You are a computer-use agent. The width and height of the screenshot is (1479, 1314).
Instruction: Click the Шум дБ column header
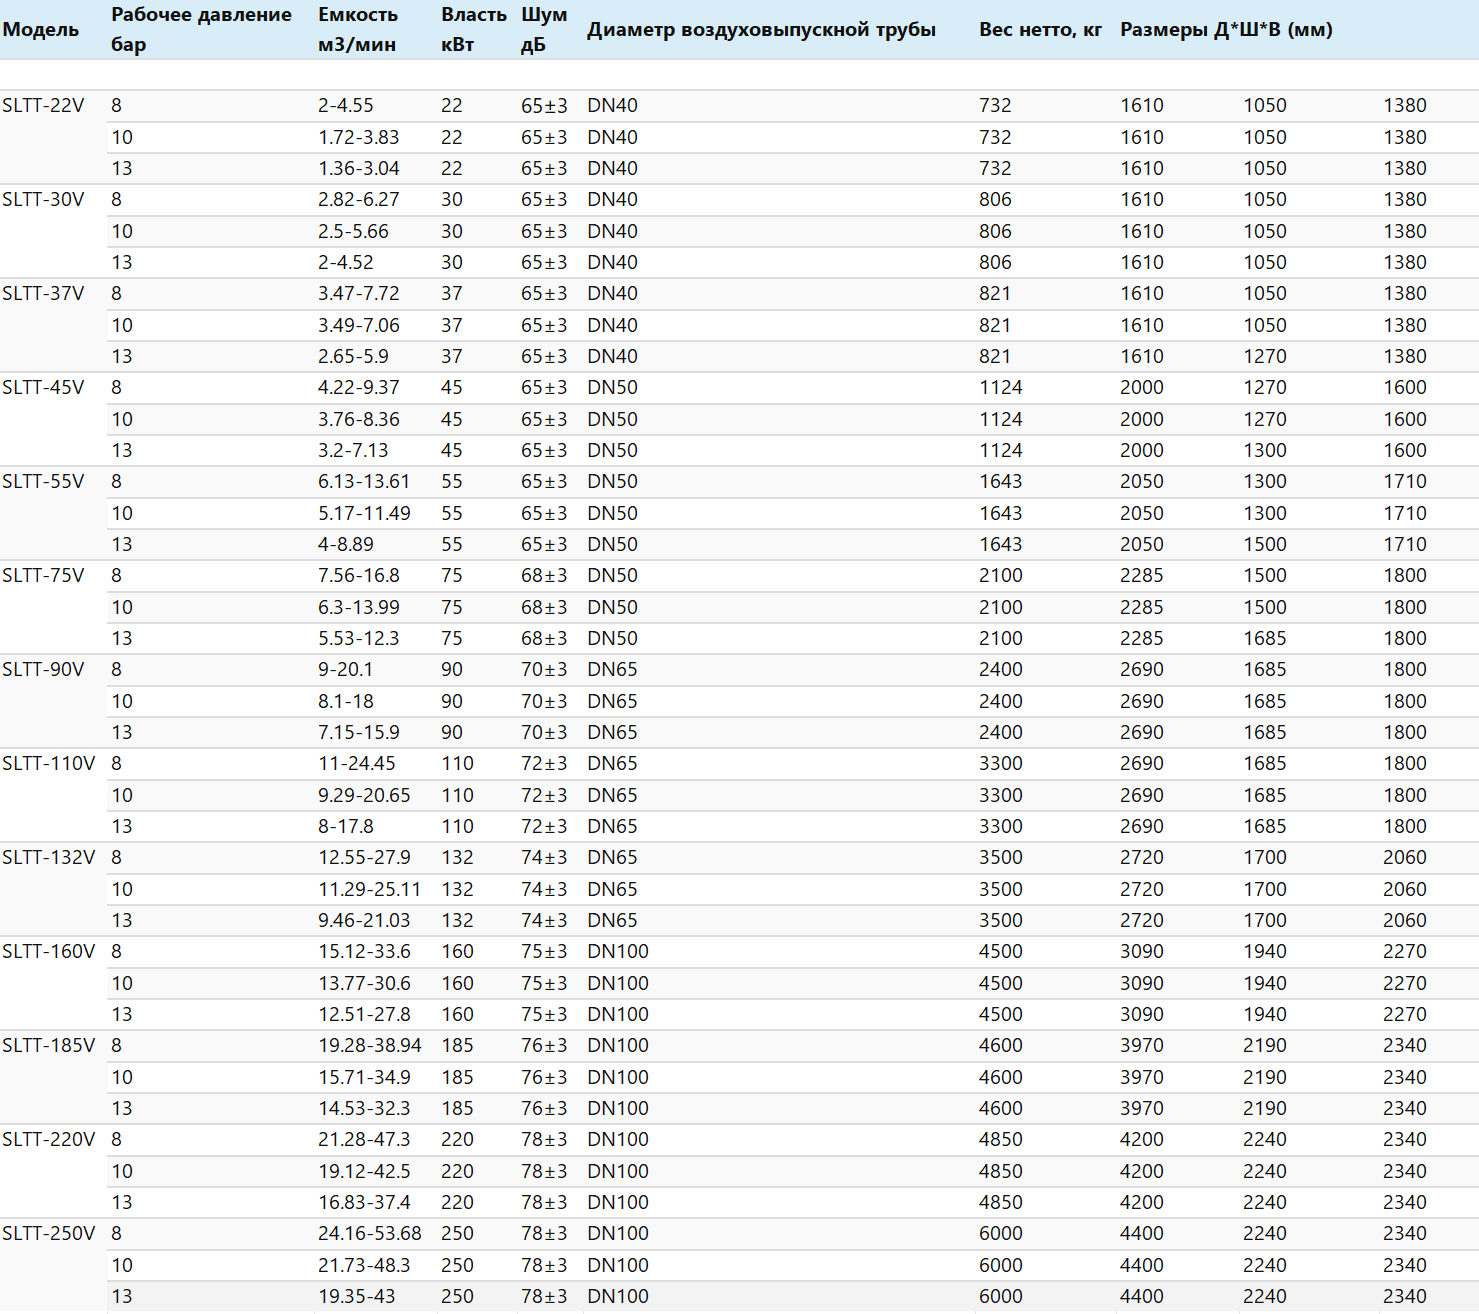click(x=543, y=30)
